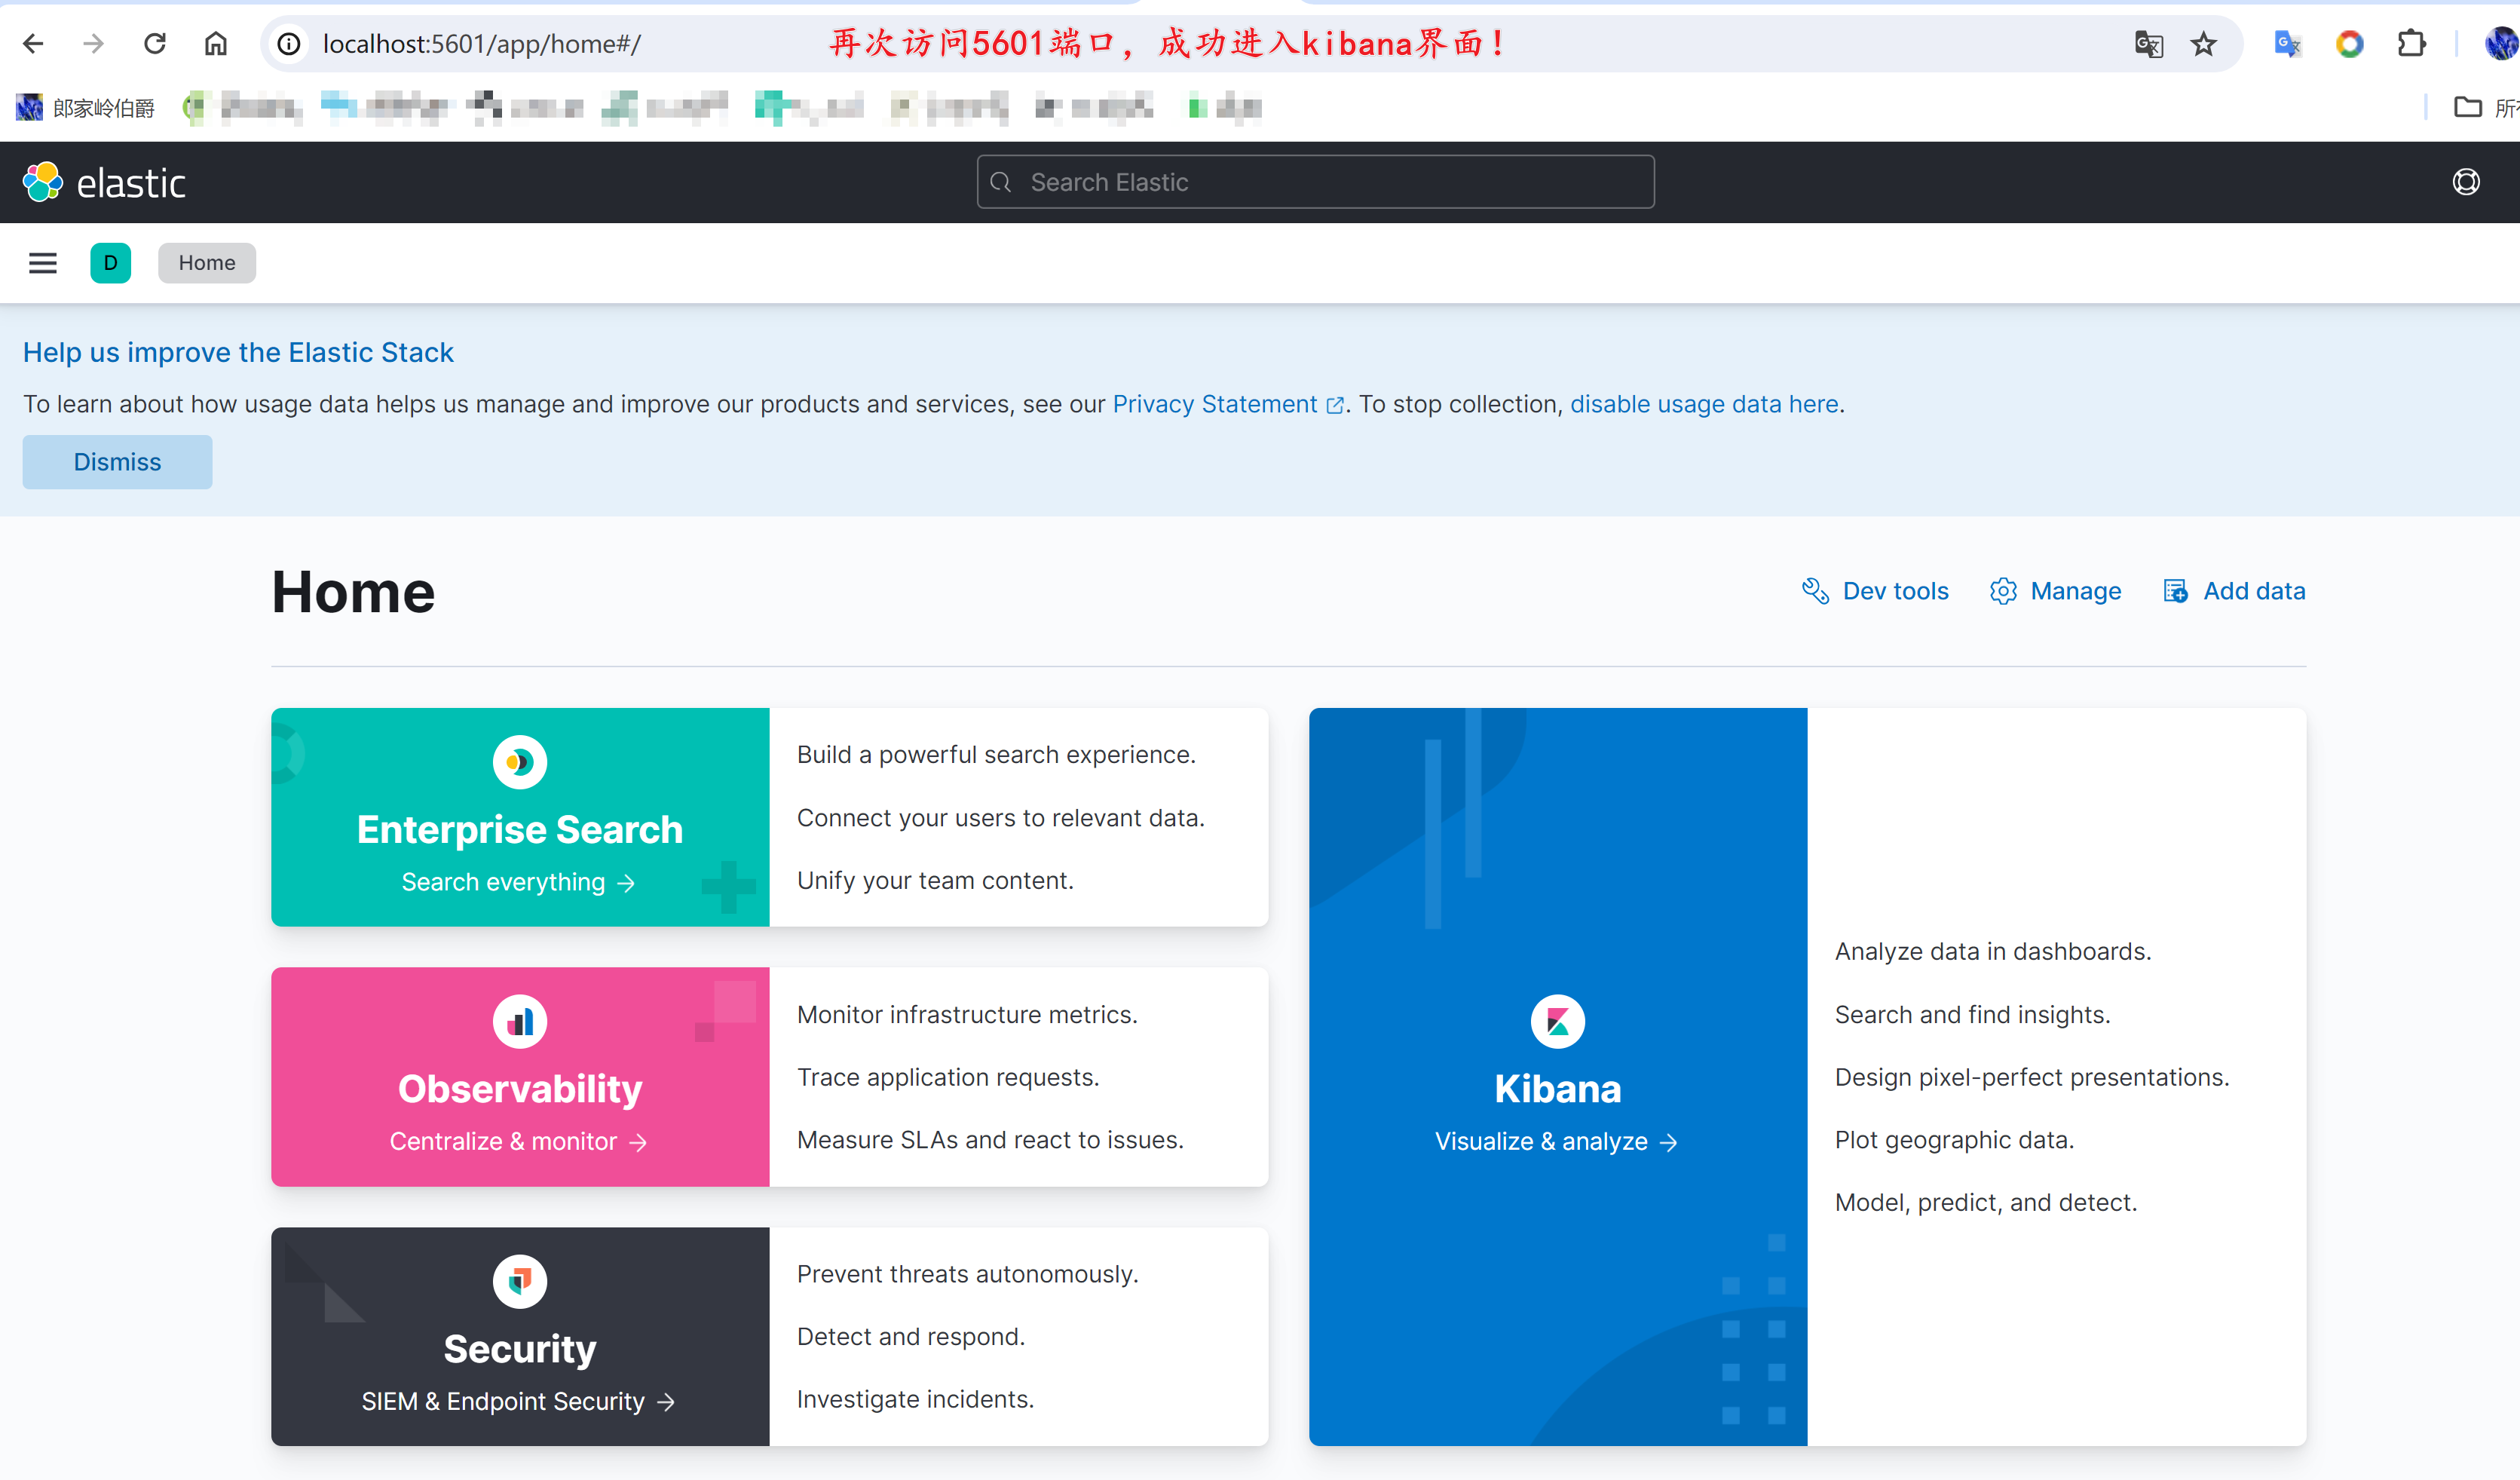The image size is (2520, 1480).
Task: Click text Search and find insights
Action: point(1973,1015)
